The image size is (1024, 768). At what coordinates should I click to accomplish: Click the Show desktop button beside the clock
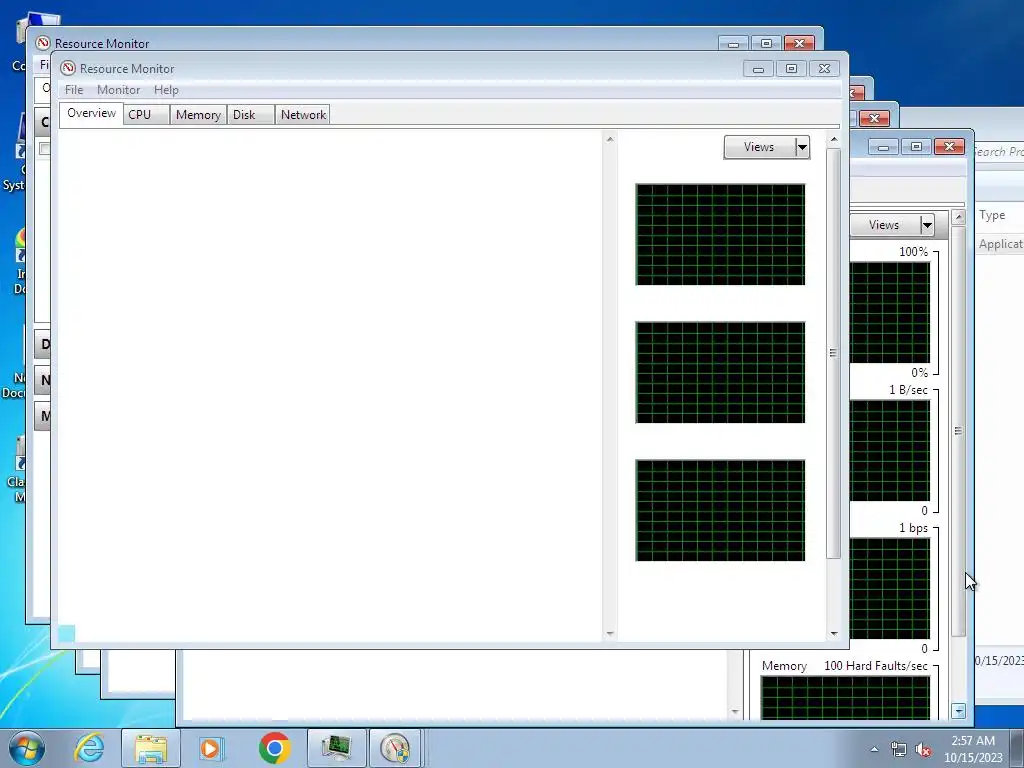(1017, 748)
